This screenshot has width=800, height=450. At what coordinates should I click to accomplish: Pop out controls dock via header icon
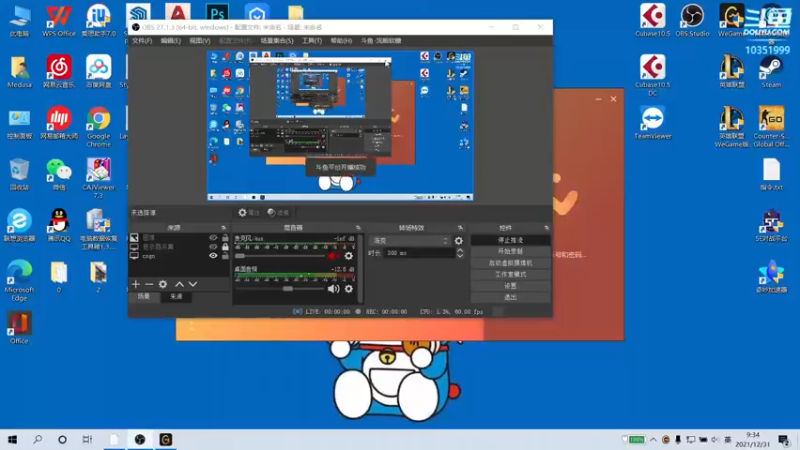click(x=546, y=228)
